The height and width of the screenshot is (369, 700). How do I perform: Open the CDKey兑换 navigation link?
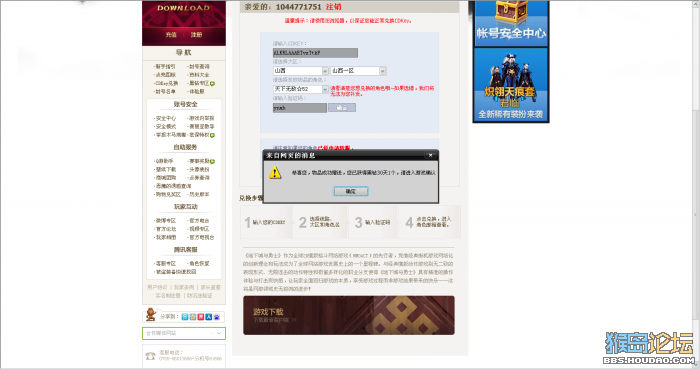(x=166, y=83)
